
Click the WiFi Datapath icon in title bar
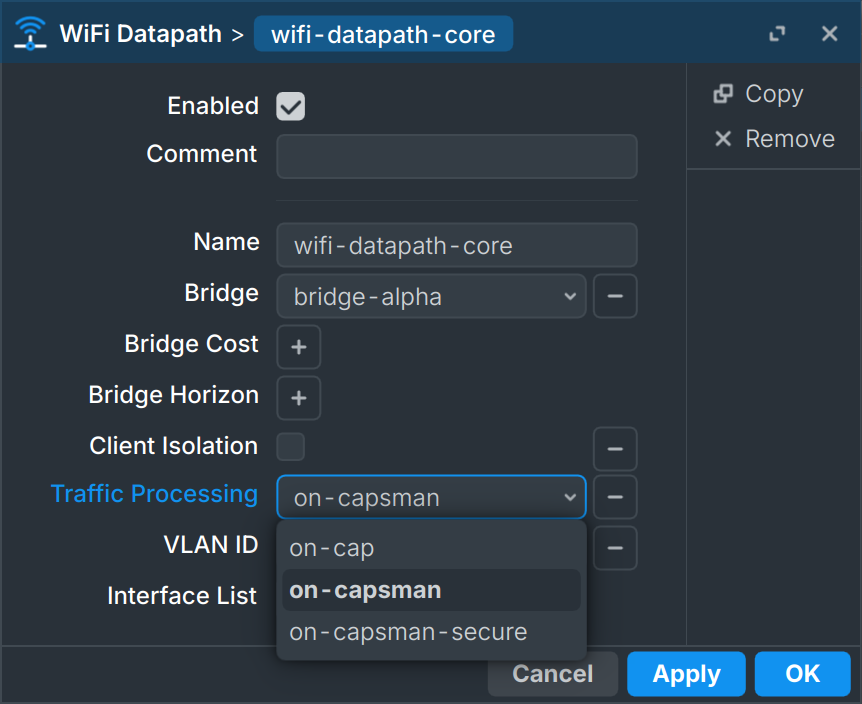(31, 33)
